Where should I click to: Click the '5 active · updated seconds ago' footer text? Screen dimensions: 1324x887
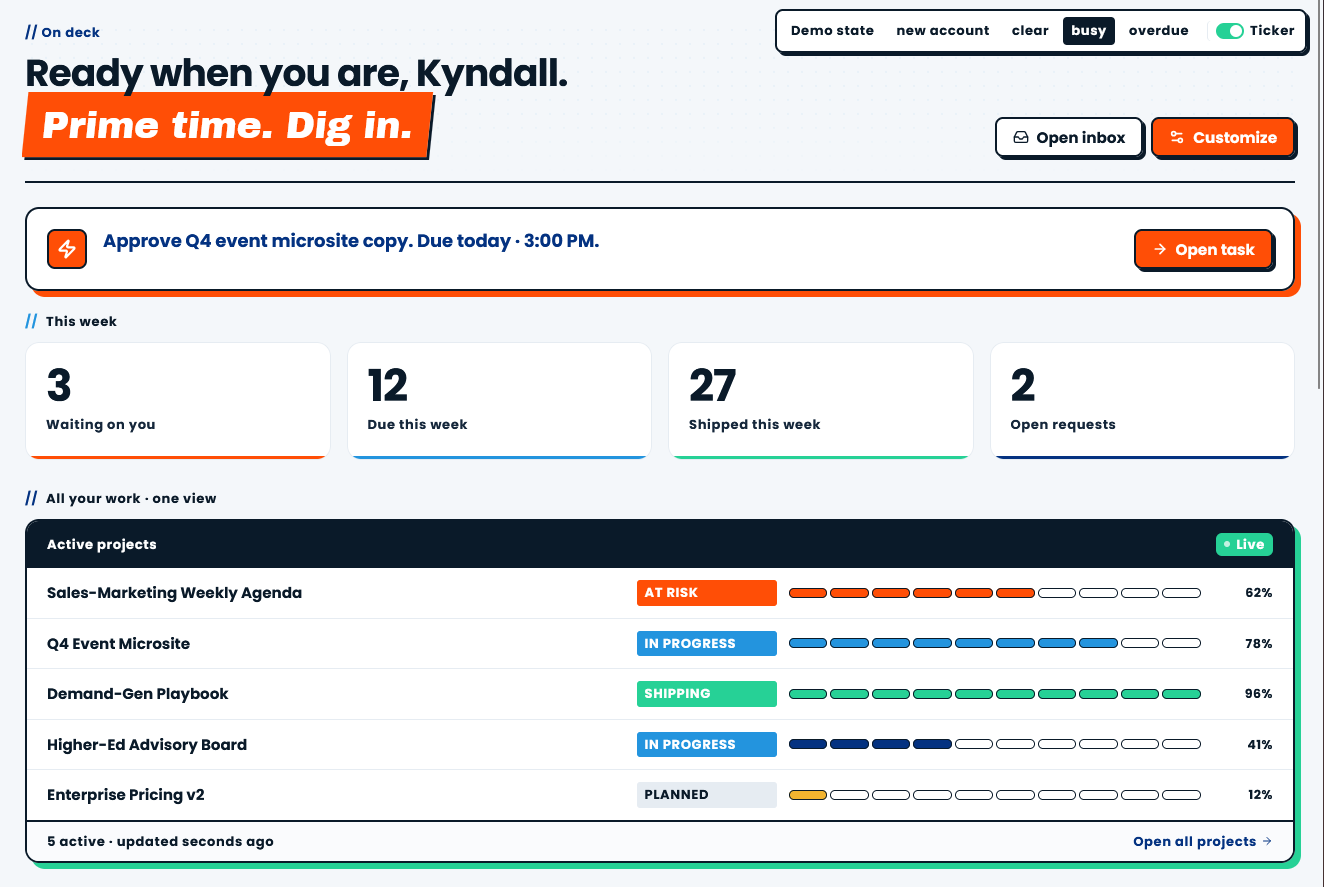pyautogui.click(x=160, y=841)
